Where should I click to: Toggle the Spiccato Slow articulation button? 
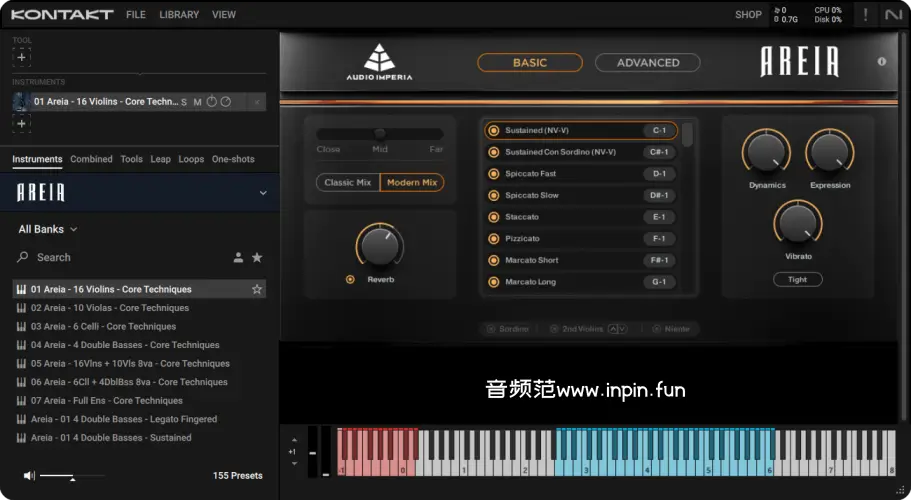pos(493,195)
